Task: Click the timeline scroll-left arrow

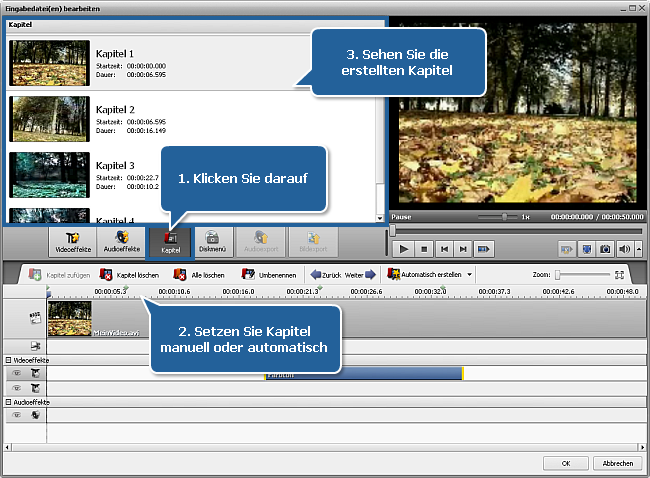Action: tap(7, 447)
